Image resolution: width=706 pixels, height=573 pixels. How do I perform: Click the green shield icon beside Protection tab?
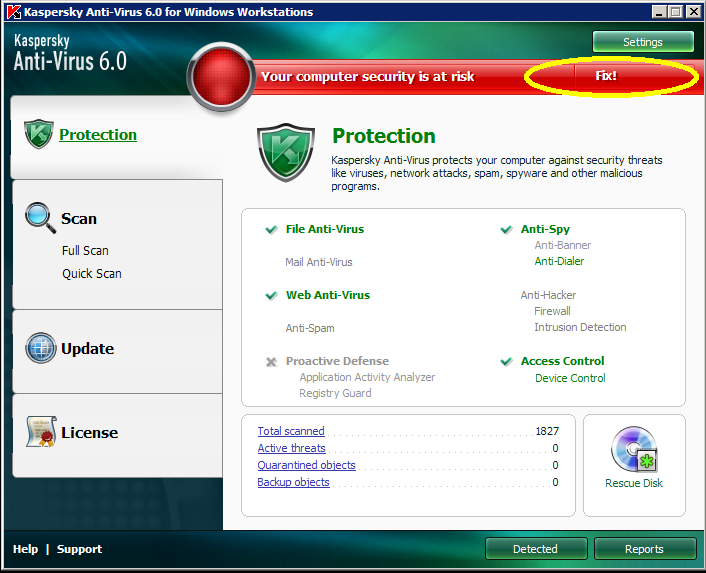coord(39,134)
